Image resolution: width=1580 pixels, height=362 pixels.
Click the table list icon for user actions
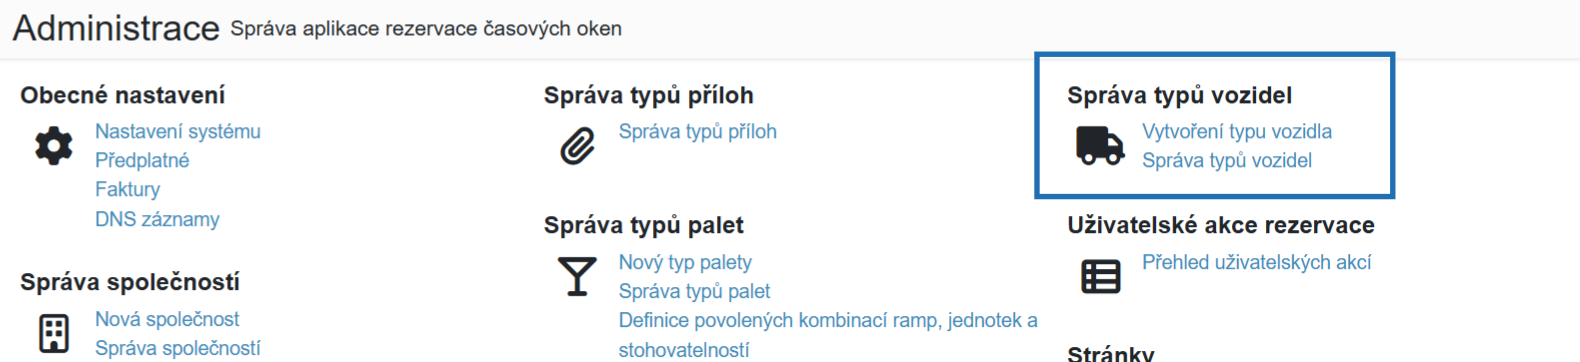click(1100, 277)
